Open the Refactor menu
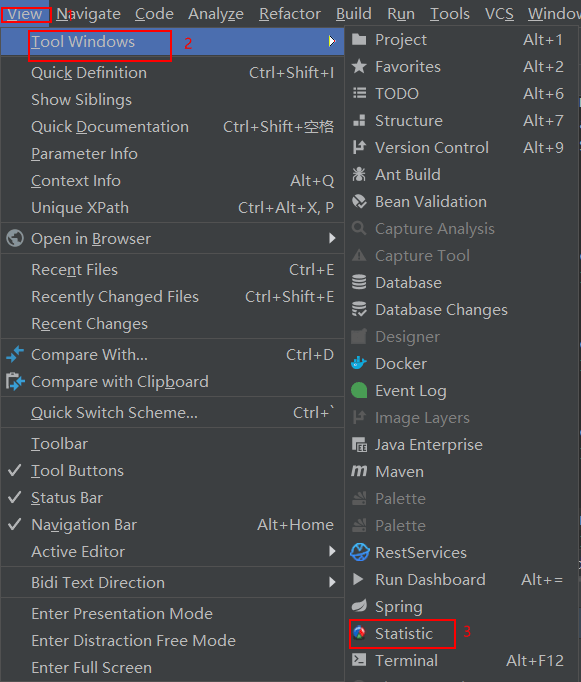 (x=290, y=14)
